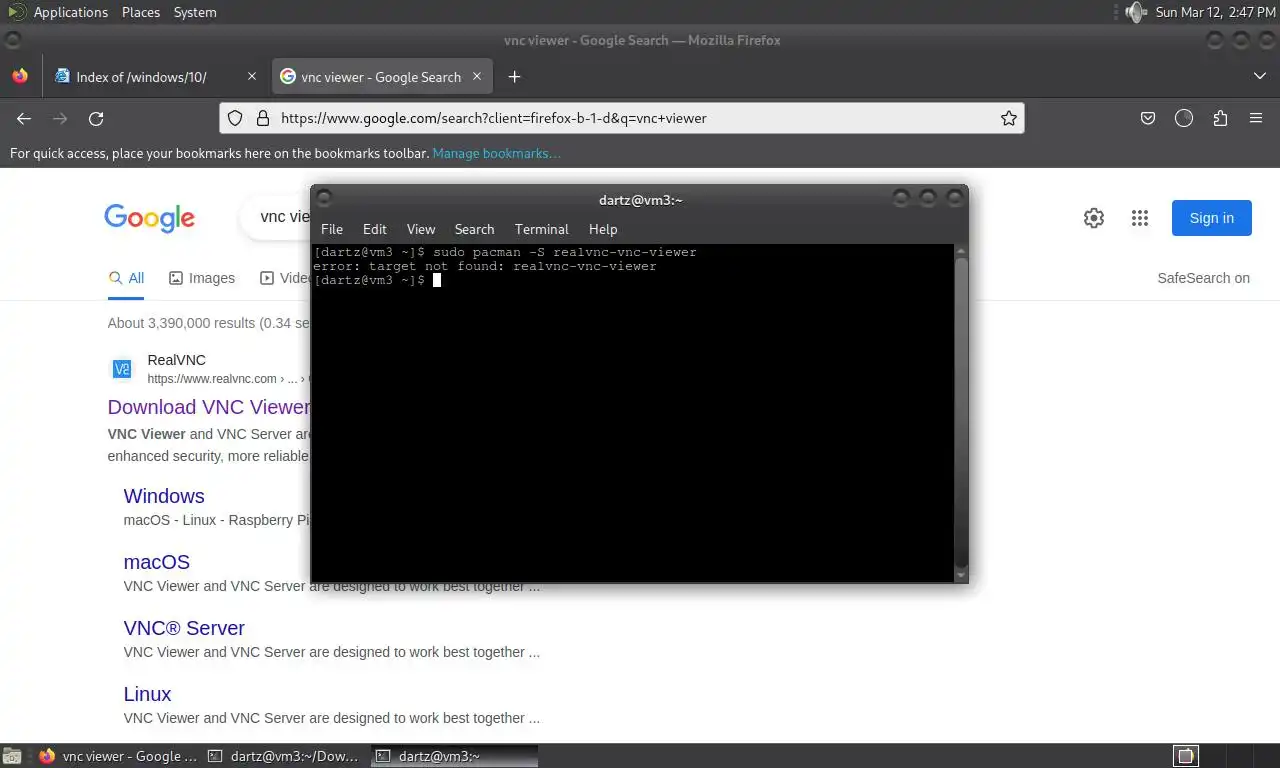Click the browser forward arrow
Screen dimensions: 1280x768
point(60,118)
